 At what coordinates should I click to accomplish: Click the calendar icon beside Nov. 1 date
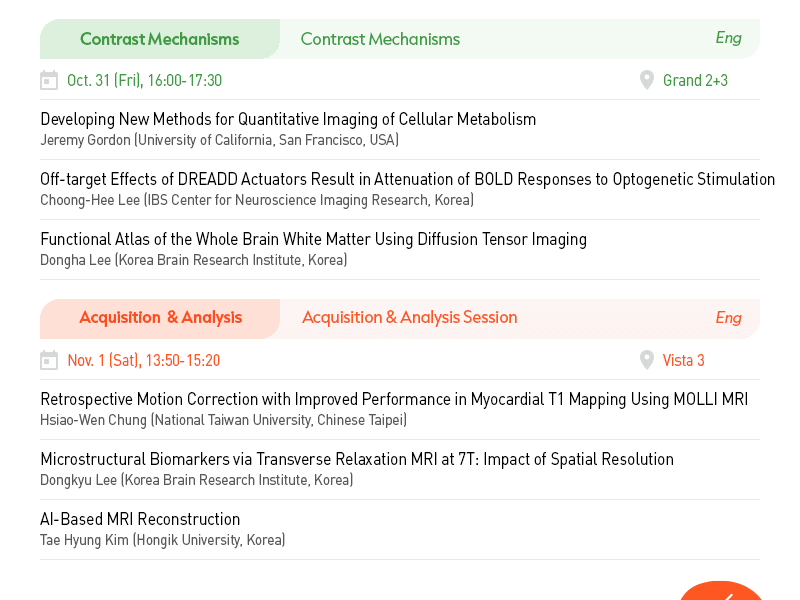49,360
